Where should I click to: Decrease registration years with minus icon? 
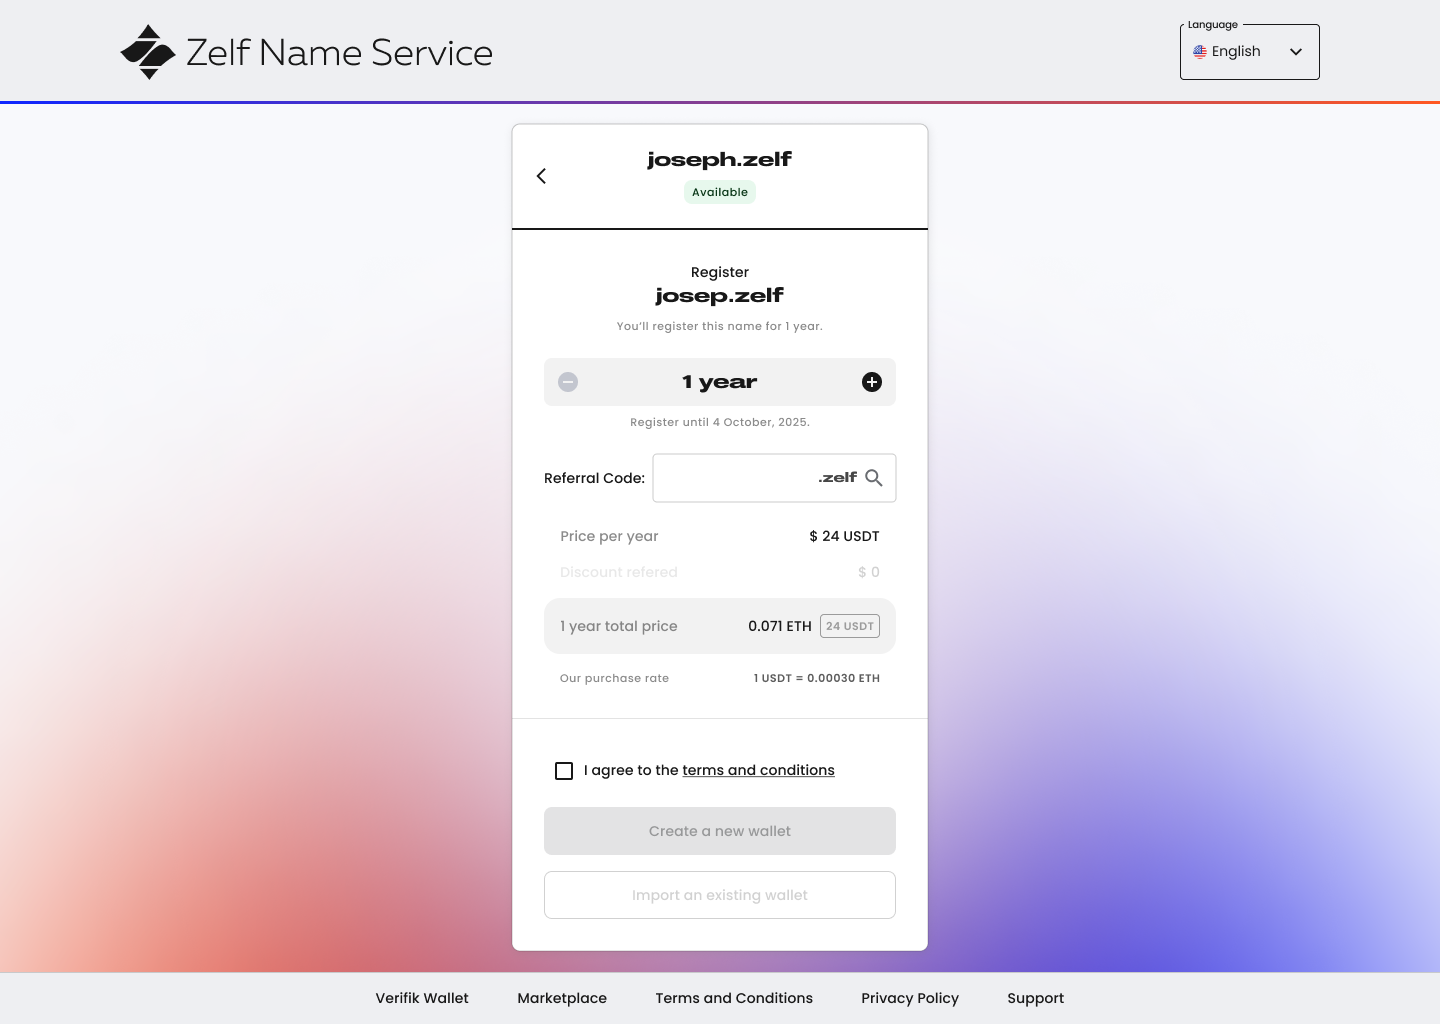click(568, 382)
